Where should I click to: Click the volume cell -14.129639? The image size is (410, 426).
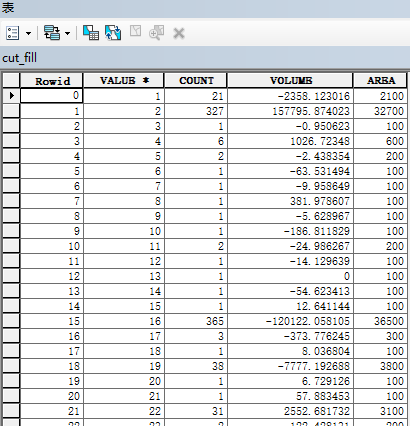pos(290,261)
